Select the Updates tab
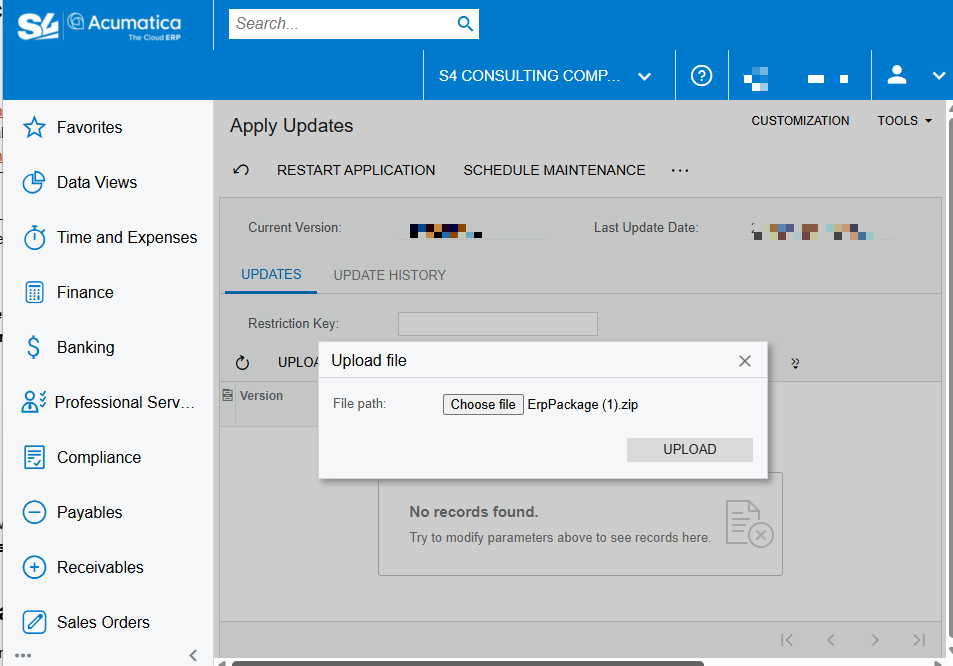Screen dimensions: 953x666 pyautogui.click(x=271, y=274)
